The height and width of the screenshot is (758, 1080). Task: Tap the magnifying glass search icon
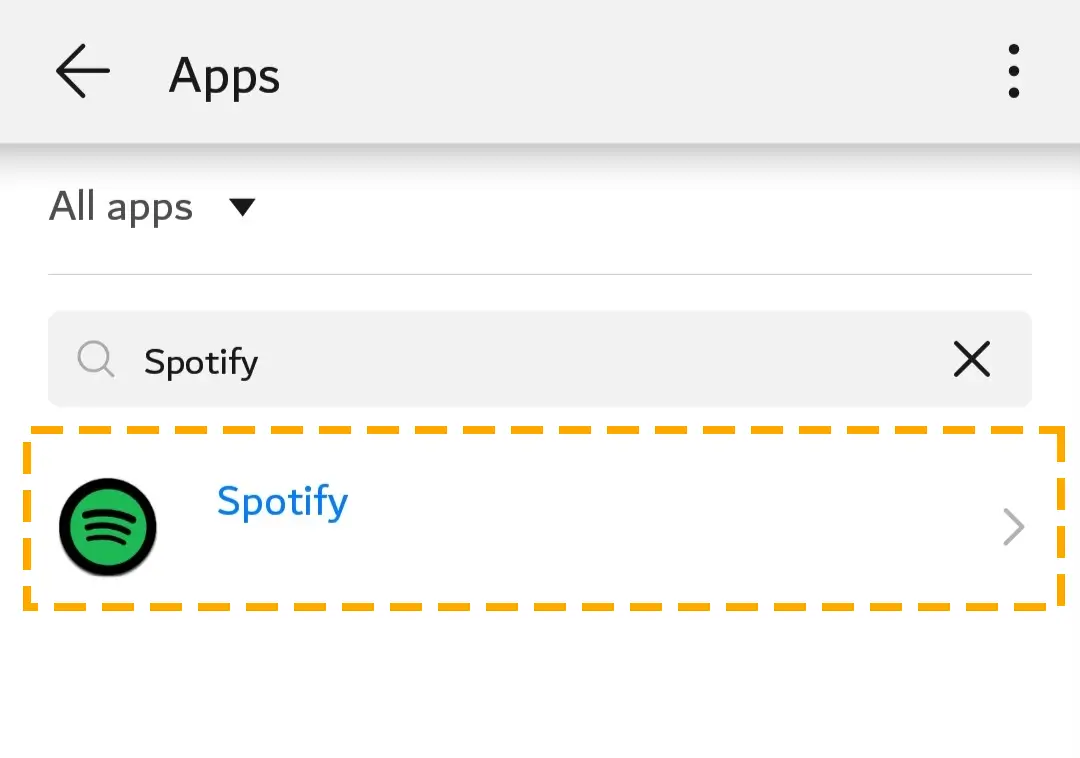coord(96,359)
